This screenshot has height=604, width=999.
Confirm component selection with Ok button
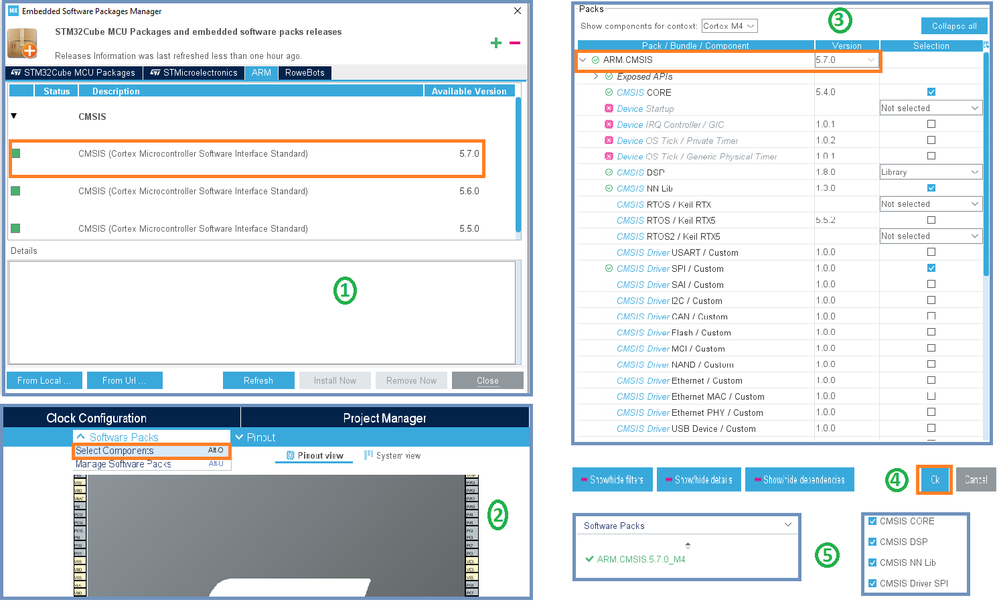tap(935, 480)
